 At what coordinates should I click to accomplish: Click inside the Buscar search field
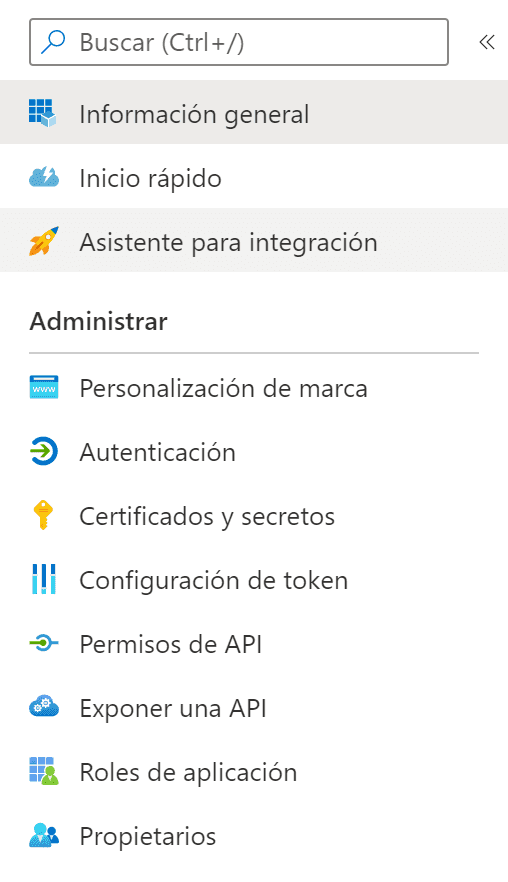coord(239,42)
